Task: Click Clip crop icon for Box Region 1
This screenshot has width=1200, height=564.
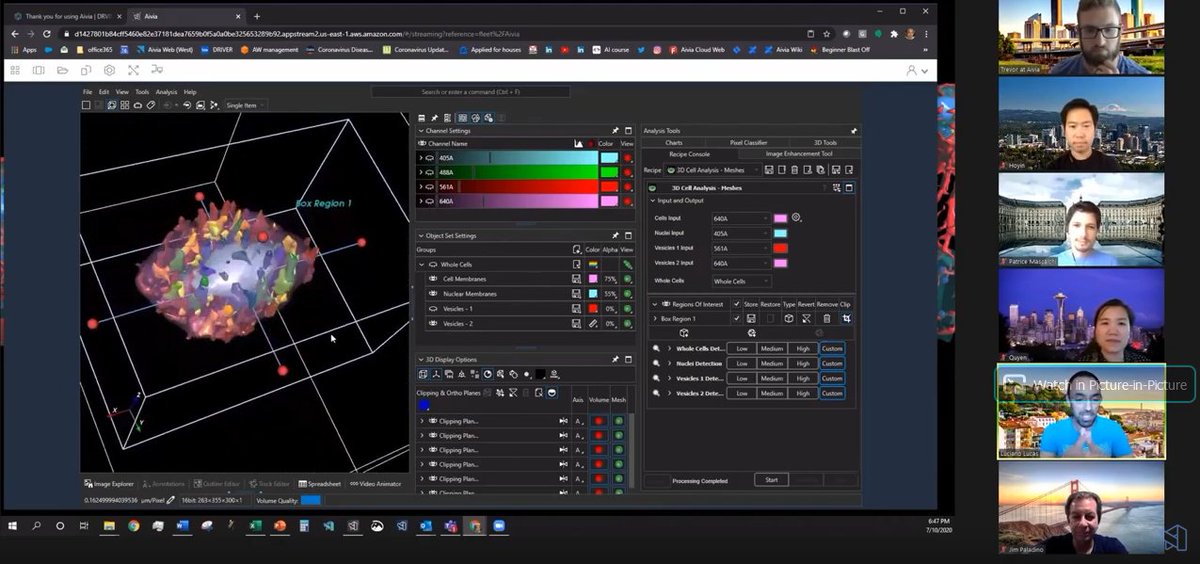Action: coord(846,318)
